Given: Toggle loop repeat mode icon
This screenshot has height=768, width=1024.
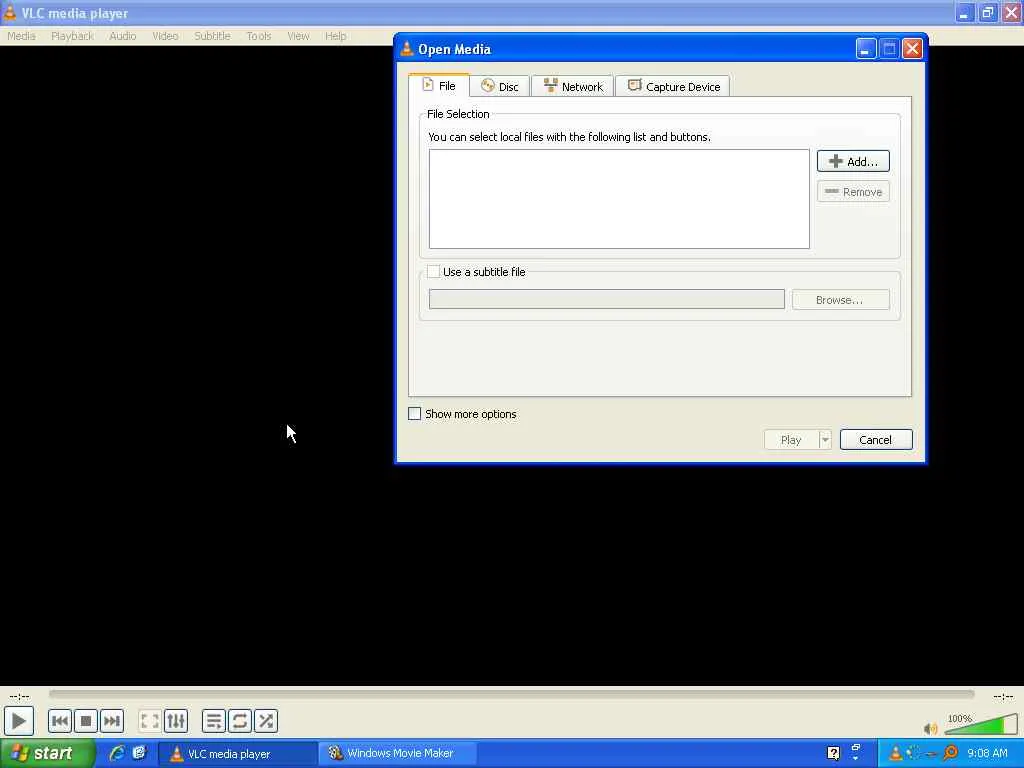Looking at the screenshot, I should pyautogui.click(x=240, y=721).
